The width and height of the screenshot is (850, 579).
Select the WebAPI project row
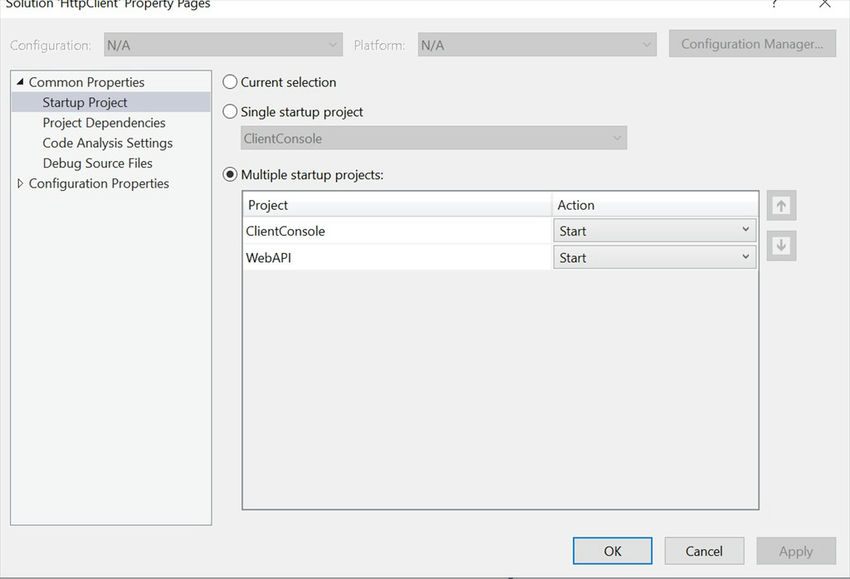(397, 258)
